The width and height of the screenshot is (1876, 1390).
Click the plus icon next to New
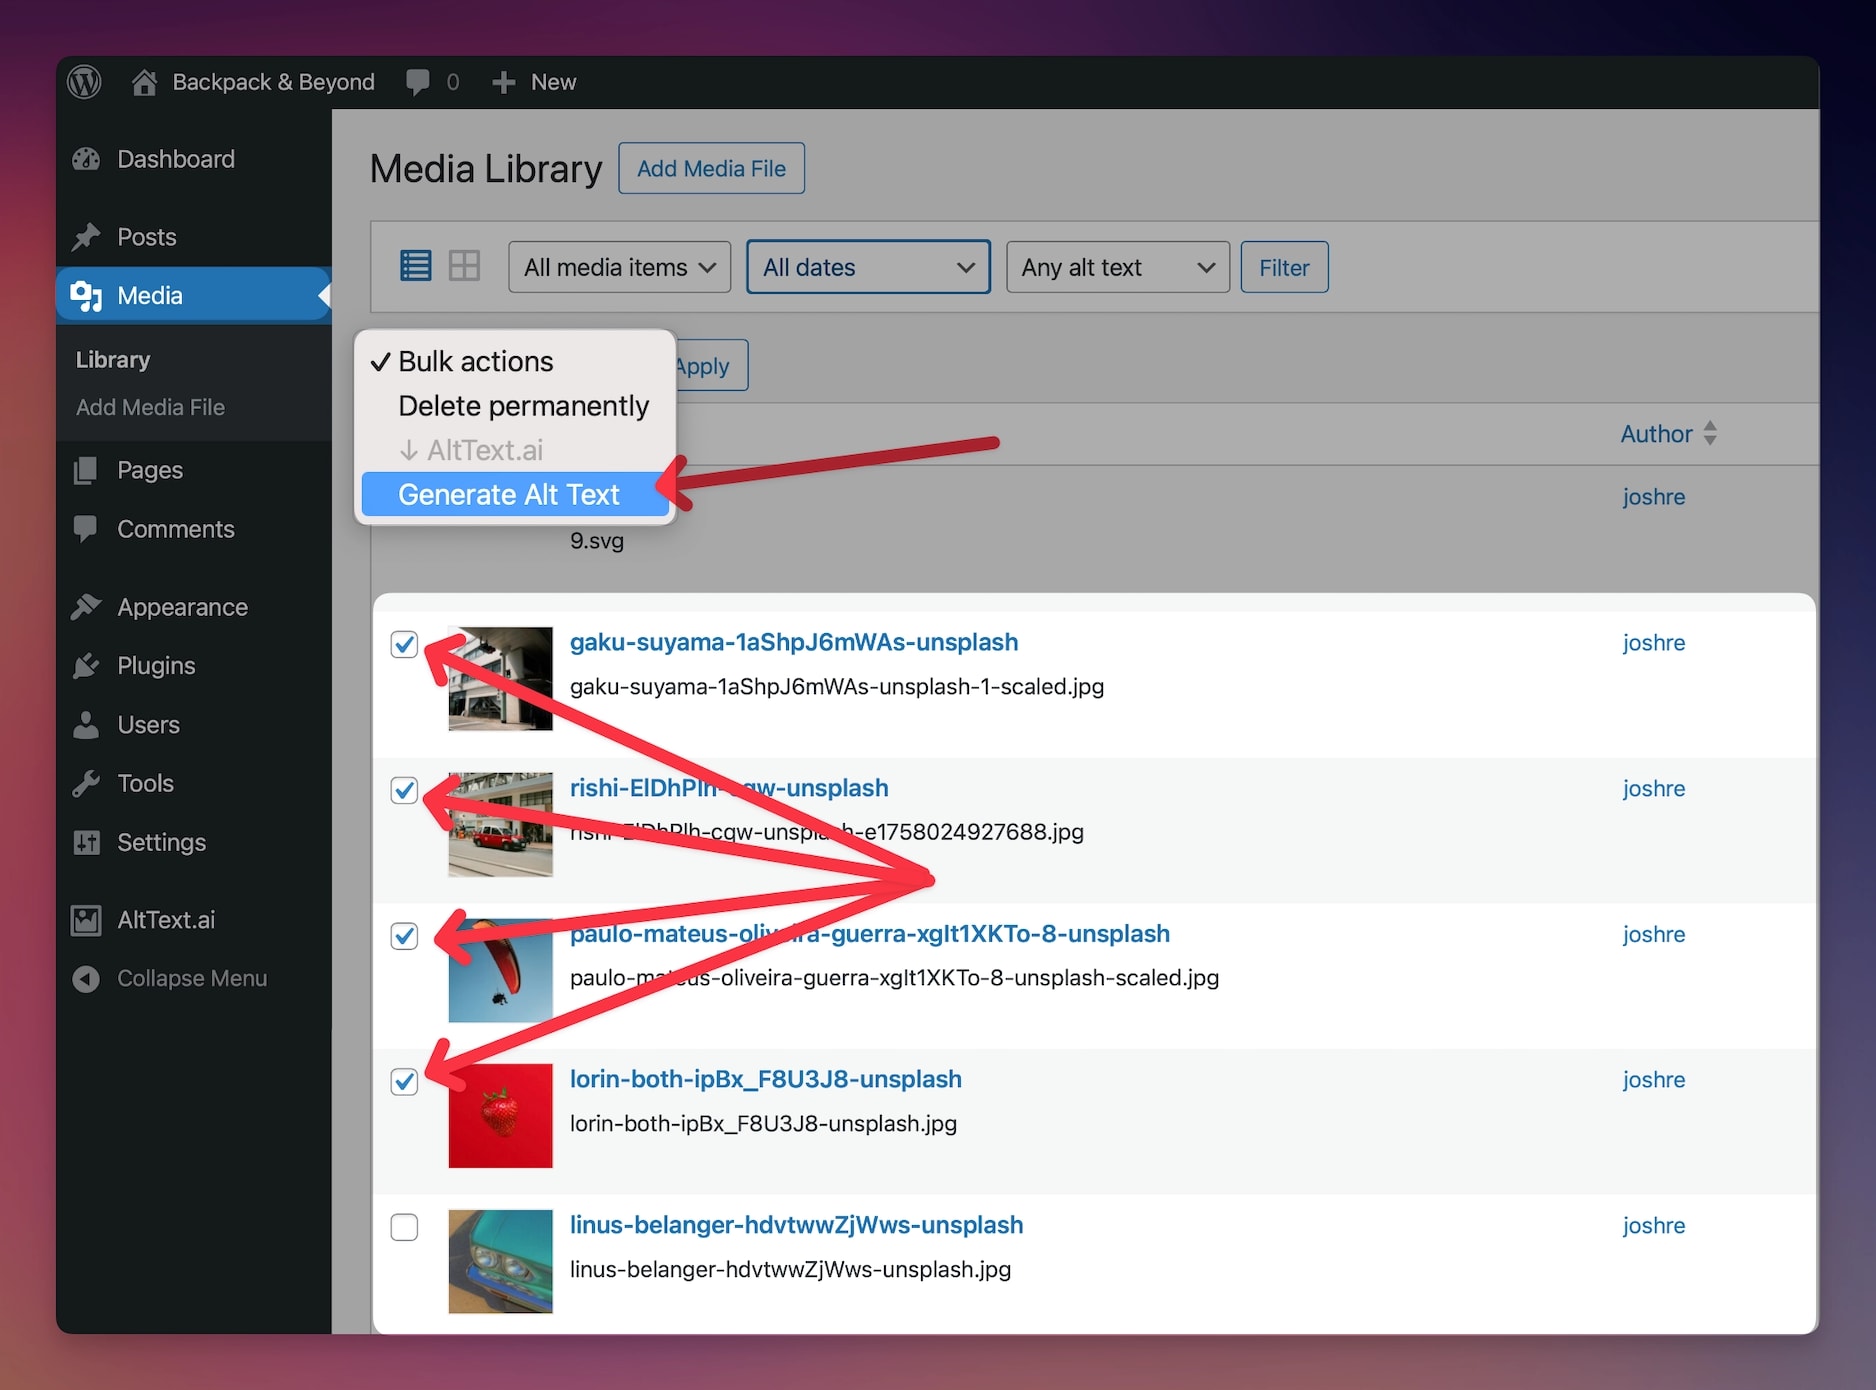(x=504, y=82)
